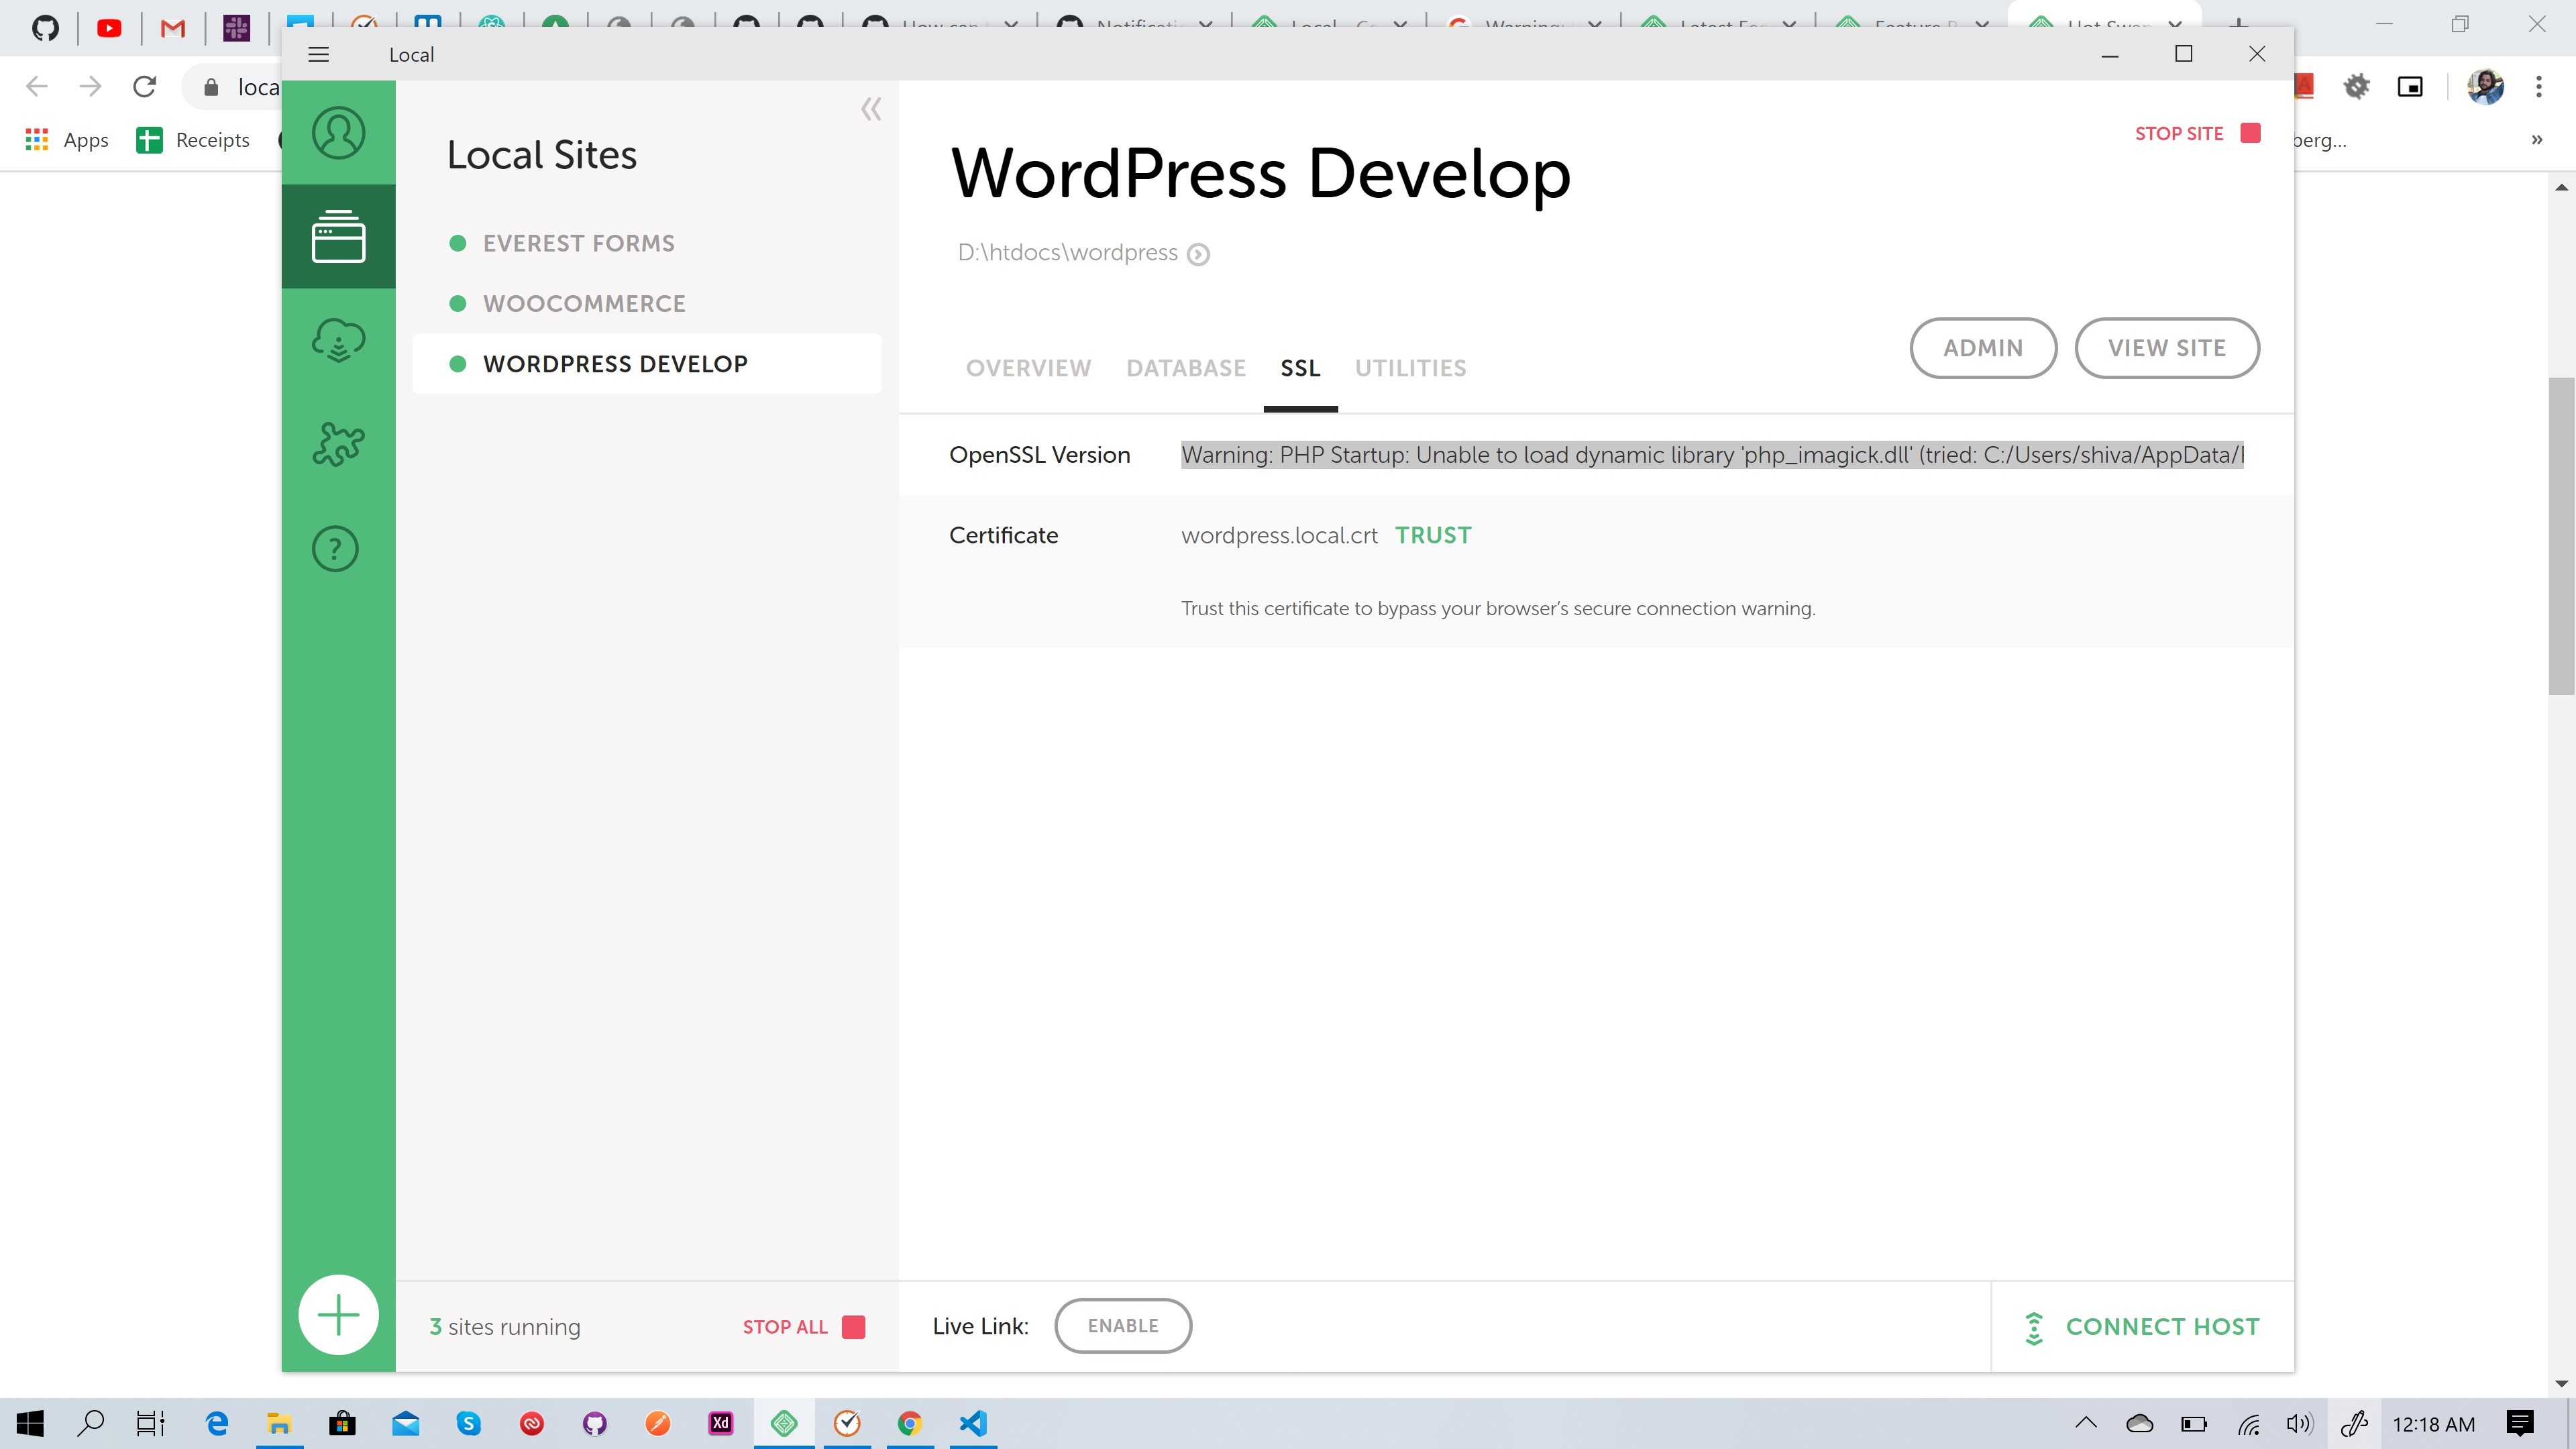
Task: Launch Microsoft Edge from taskbar
Action: (x=216, y=1423)
